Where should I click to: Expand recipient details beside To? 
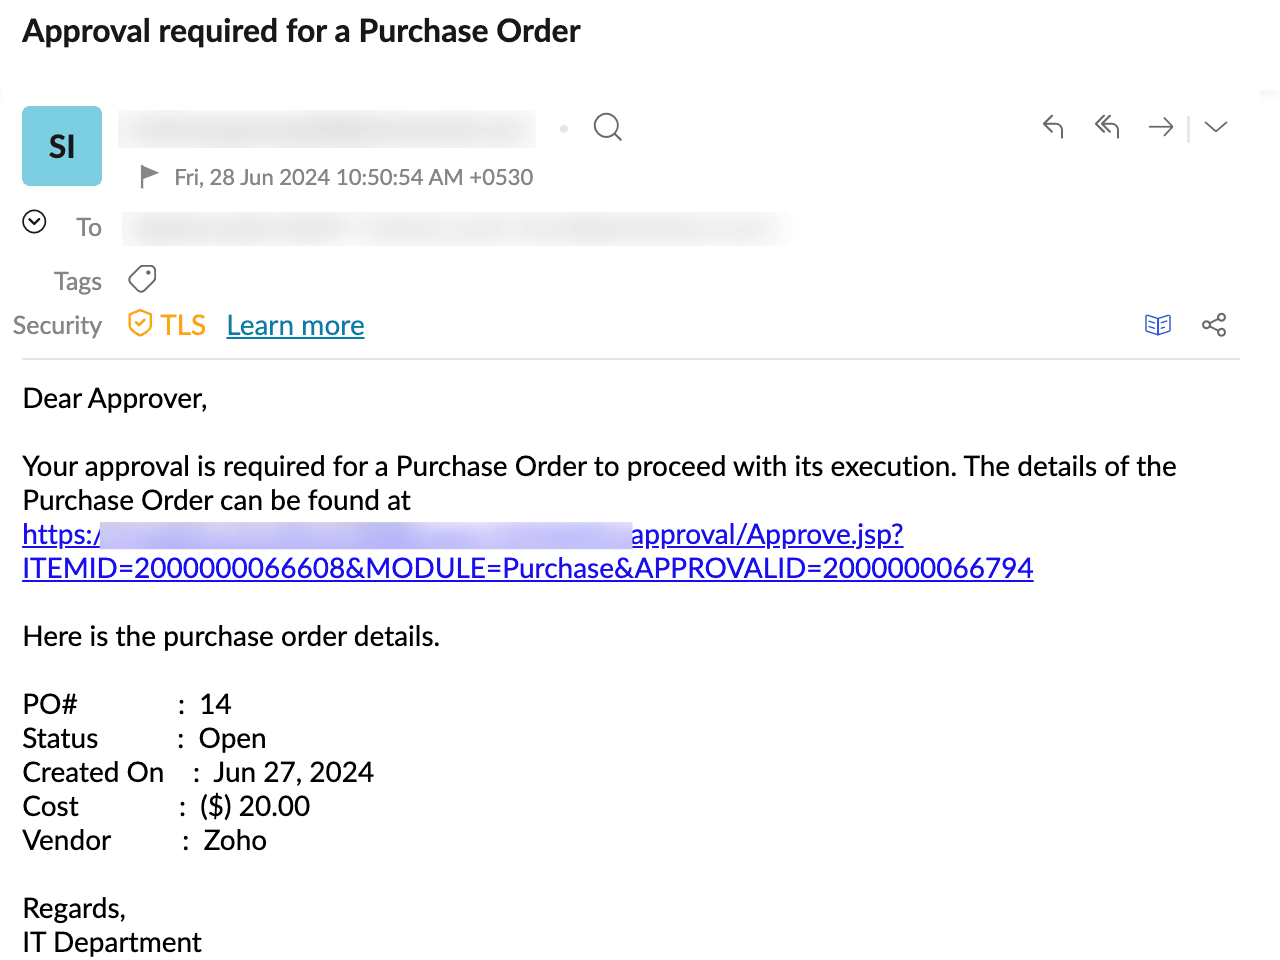click(34, 222)
